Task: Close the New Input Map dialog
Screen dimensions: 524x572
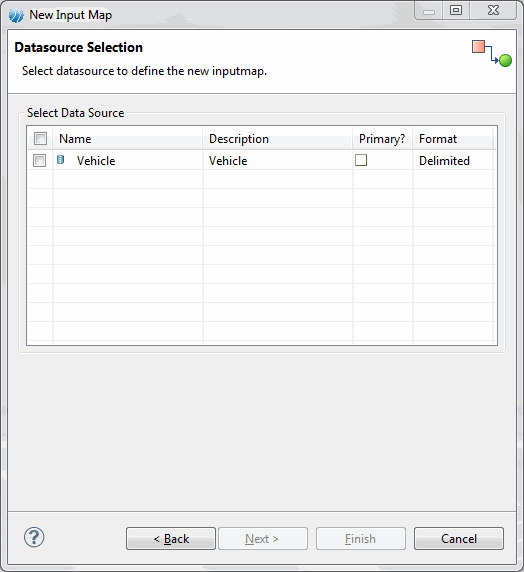Action: 493,10
